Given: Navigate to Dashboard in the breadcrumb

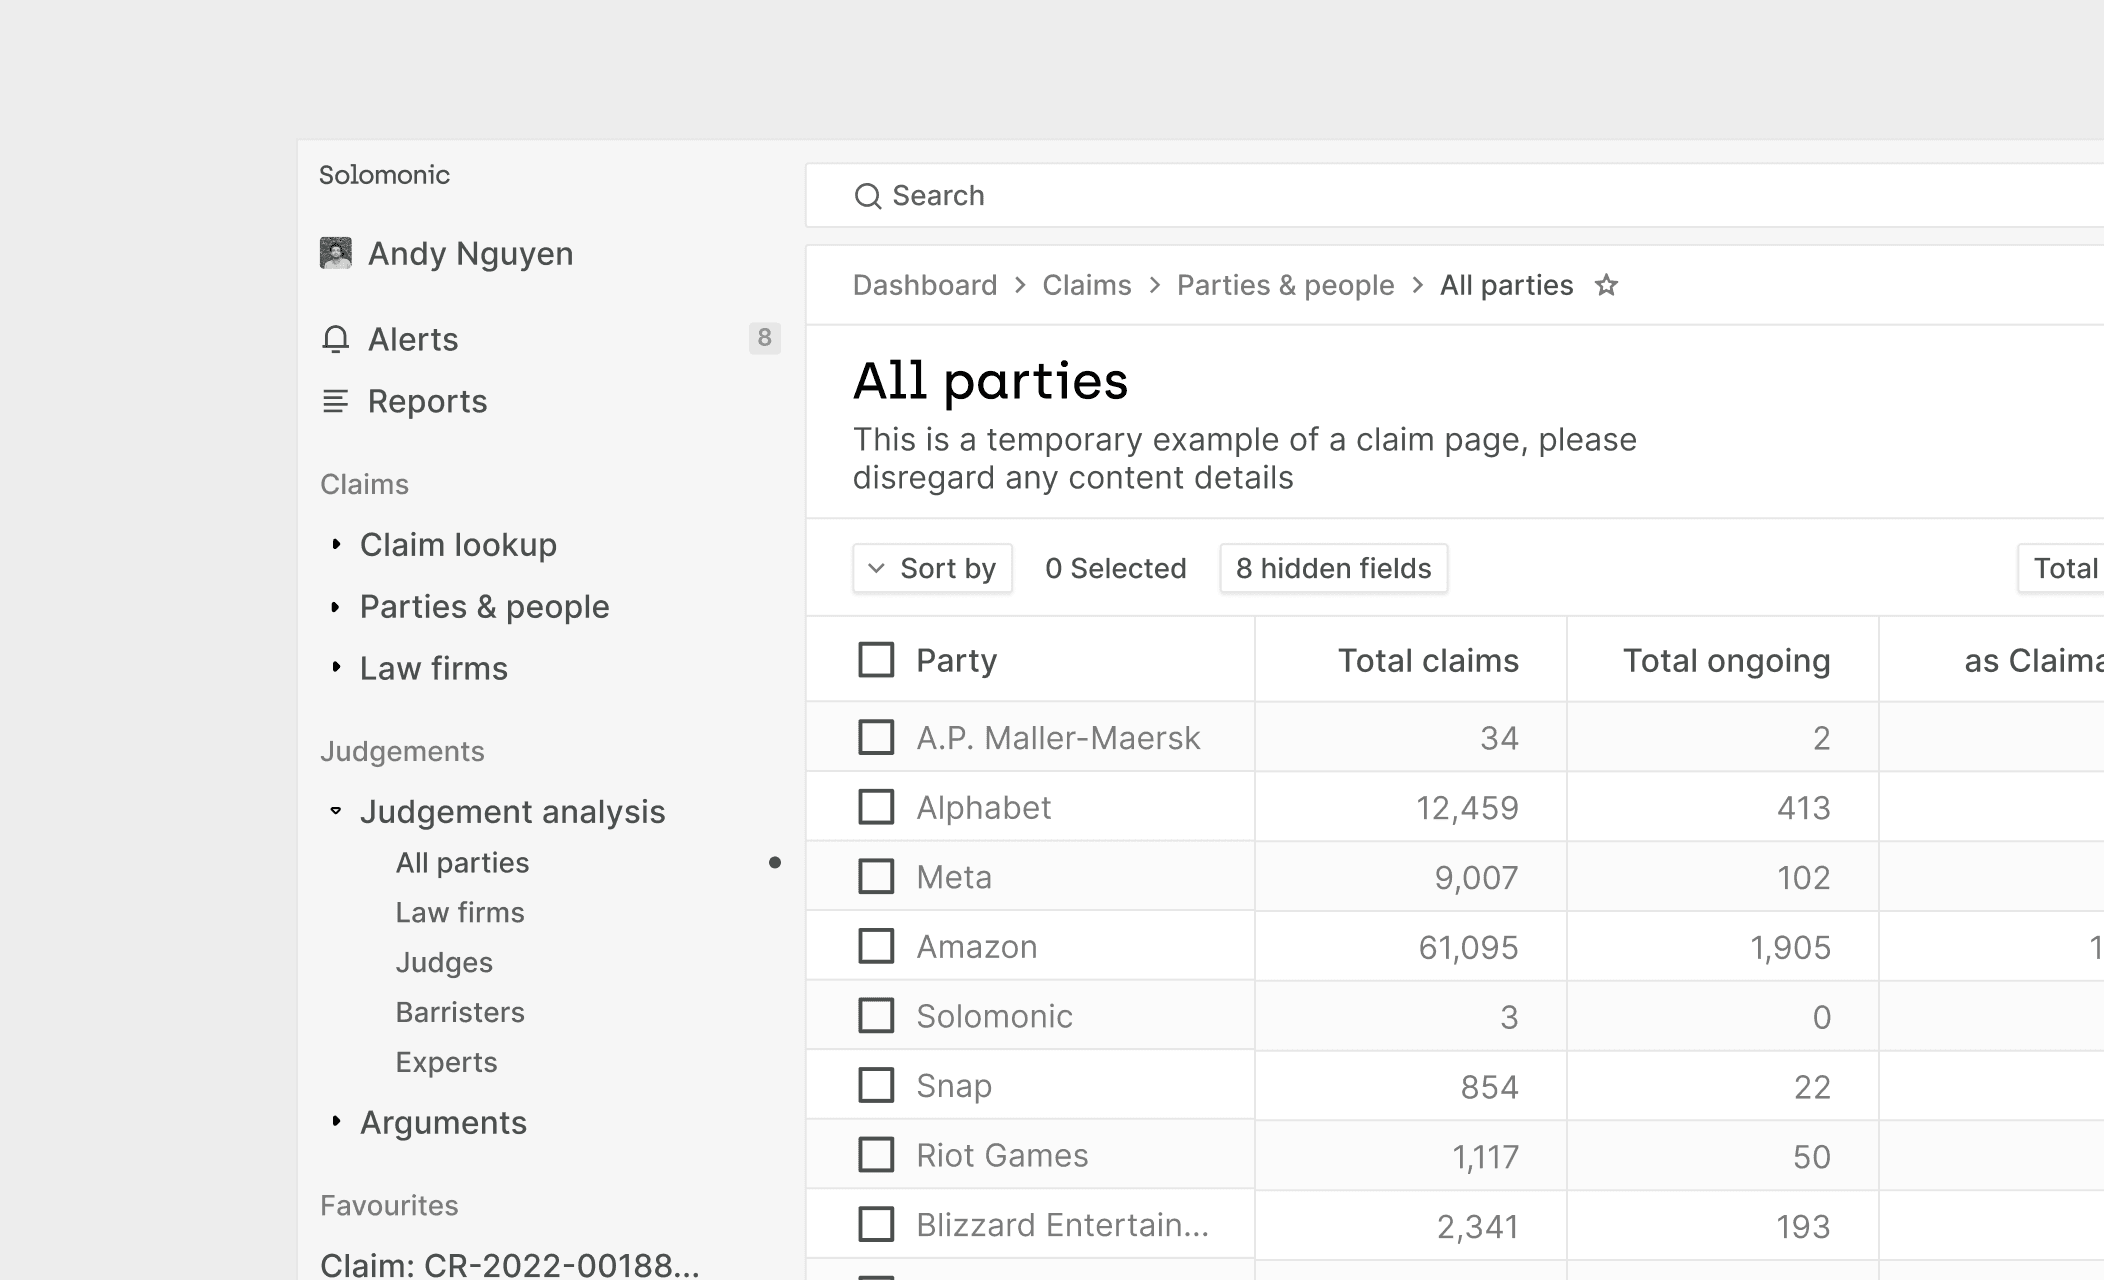Looking at the screenshot, I should pyautogui.click(x=925, y=286).
